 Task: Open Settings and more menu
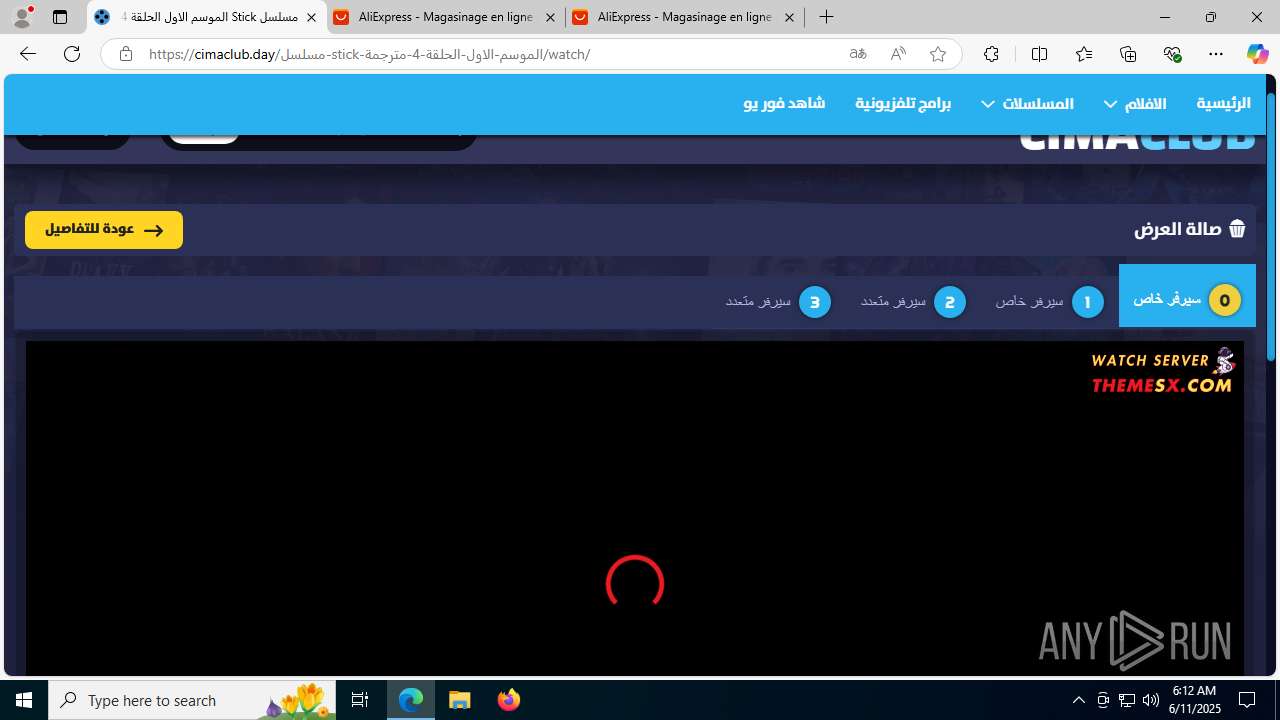point(1216,54)
